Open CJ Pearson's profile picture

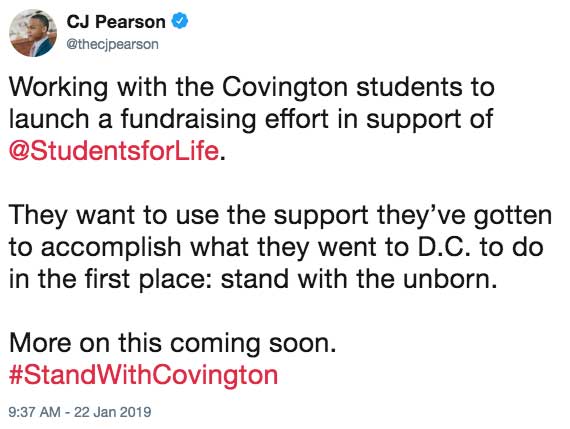[33, 33]
